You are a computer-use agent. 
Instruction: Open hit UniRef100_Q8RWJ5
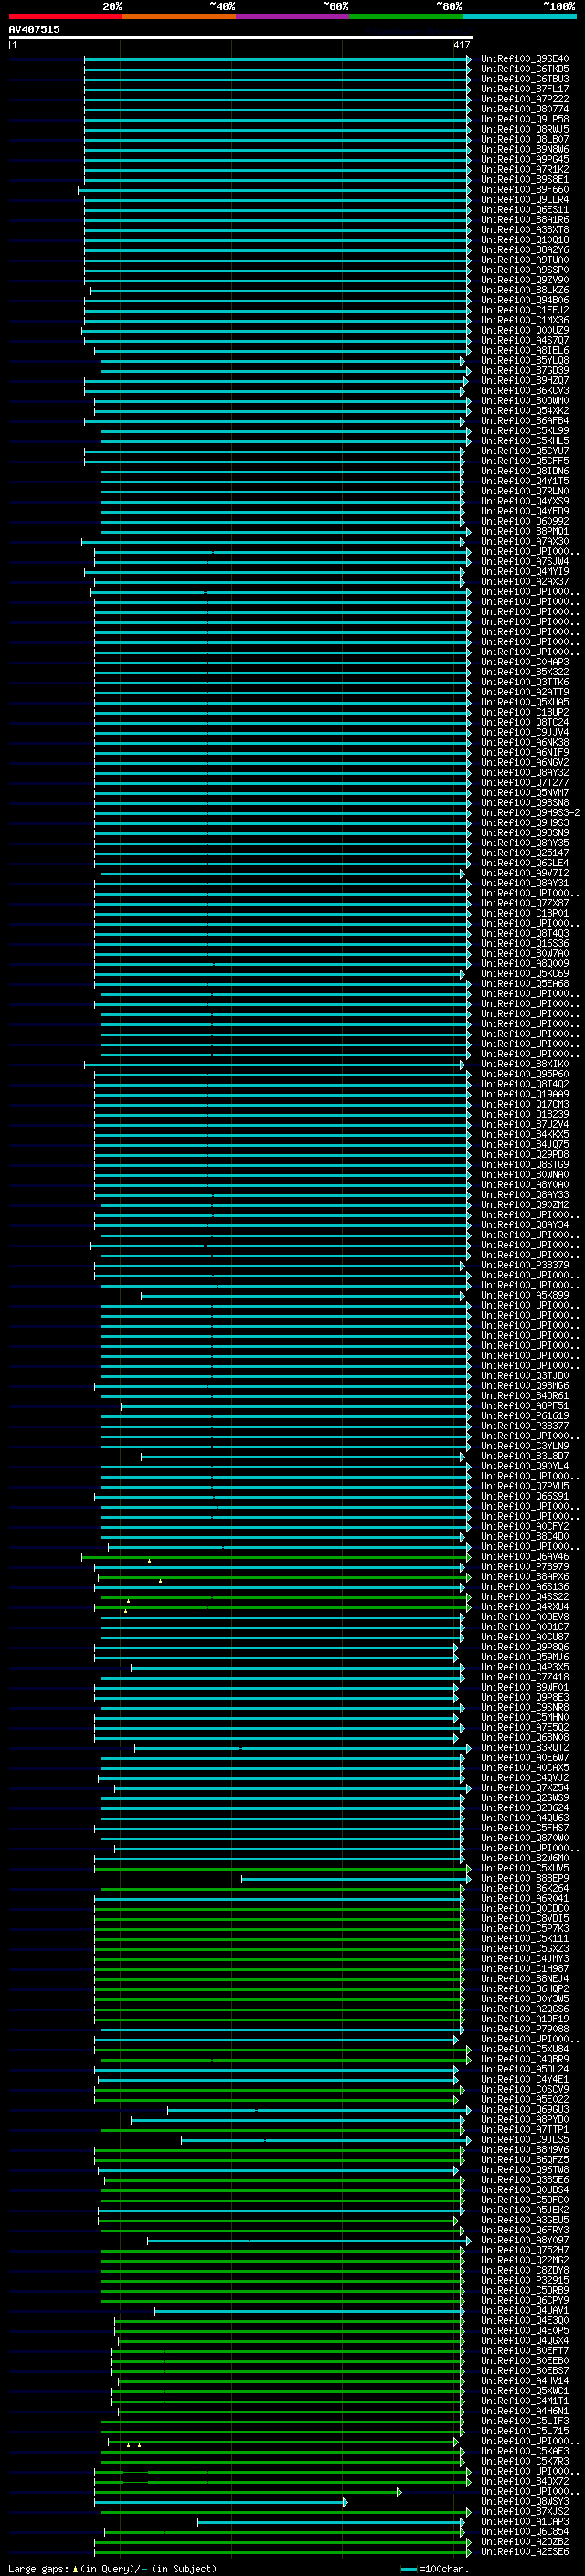coord(524,129)
